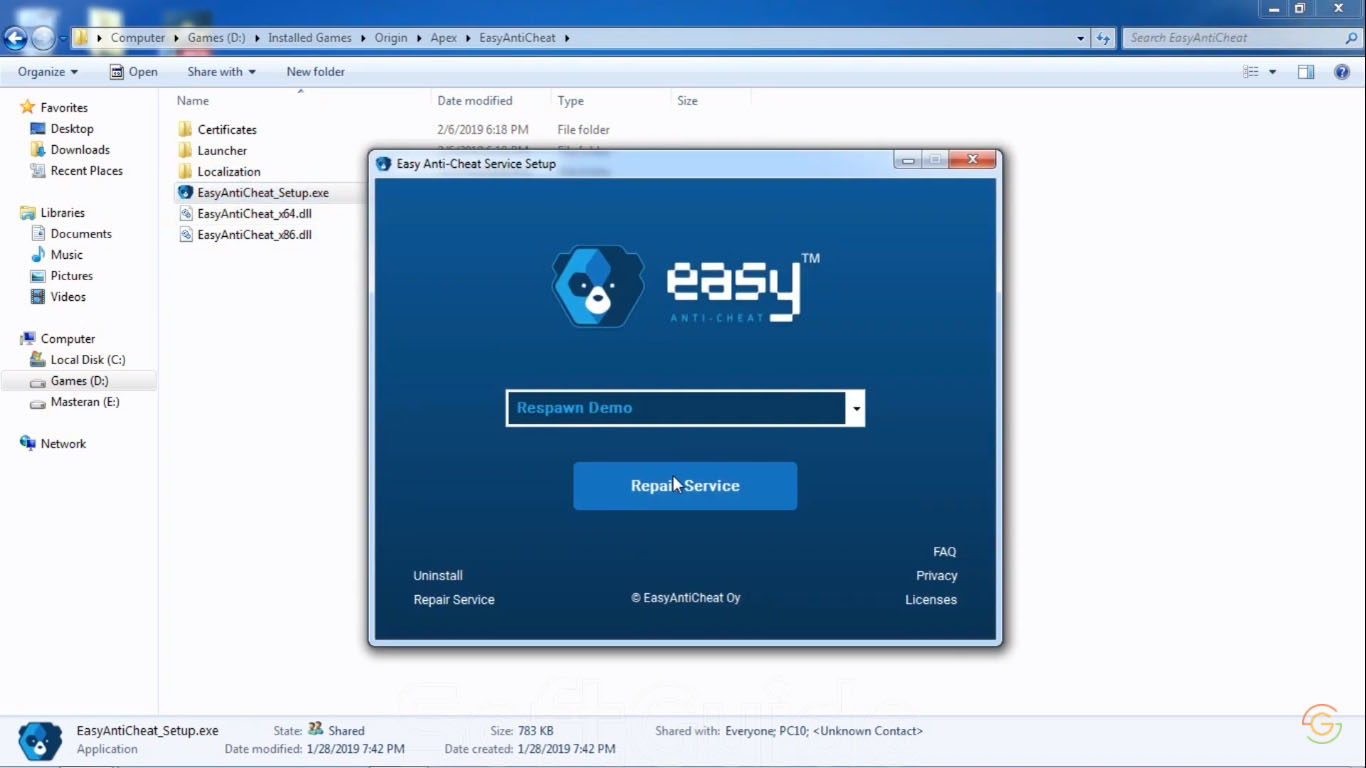Expand the arrow after Games (D:) breadcrumb
The image size is (1366, 768).
[x=257, y=38]
